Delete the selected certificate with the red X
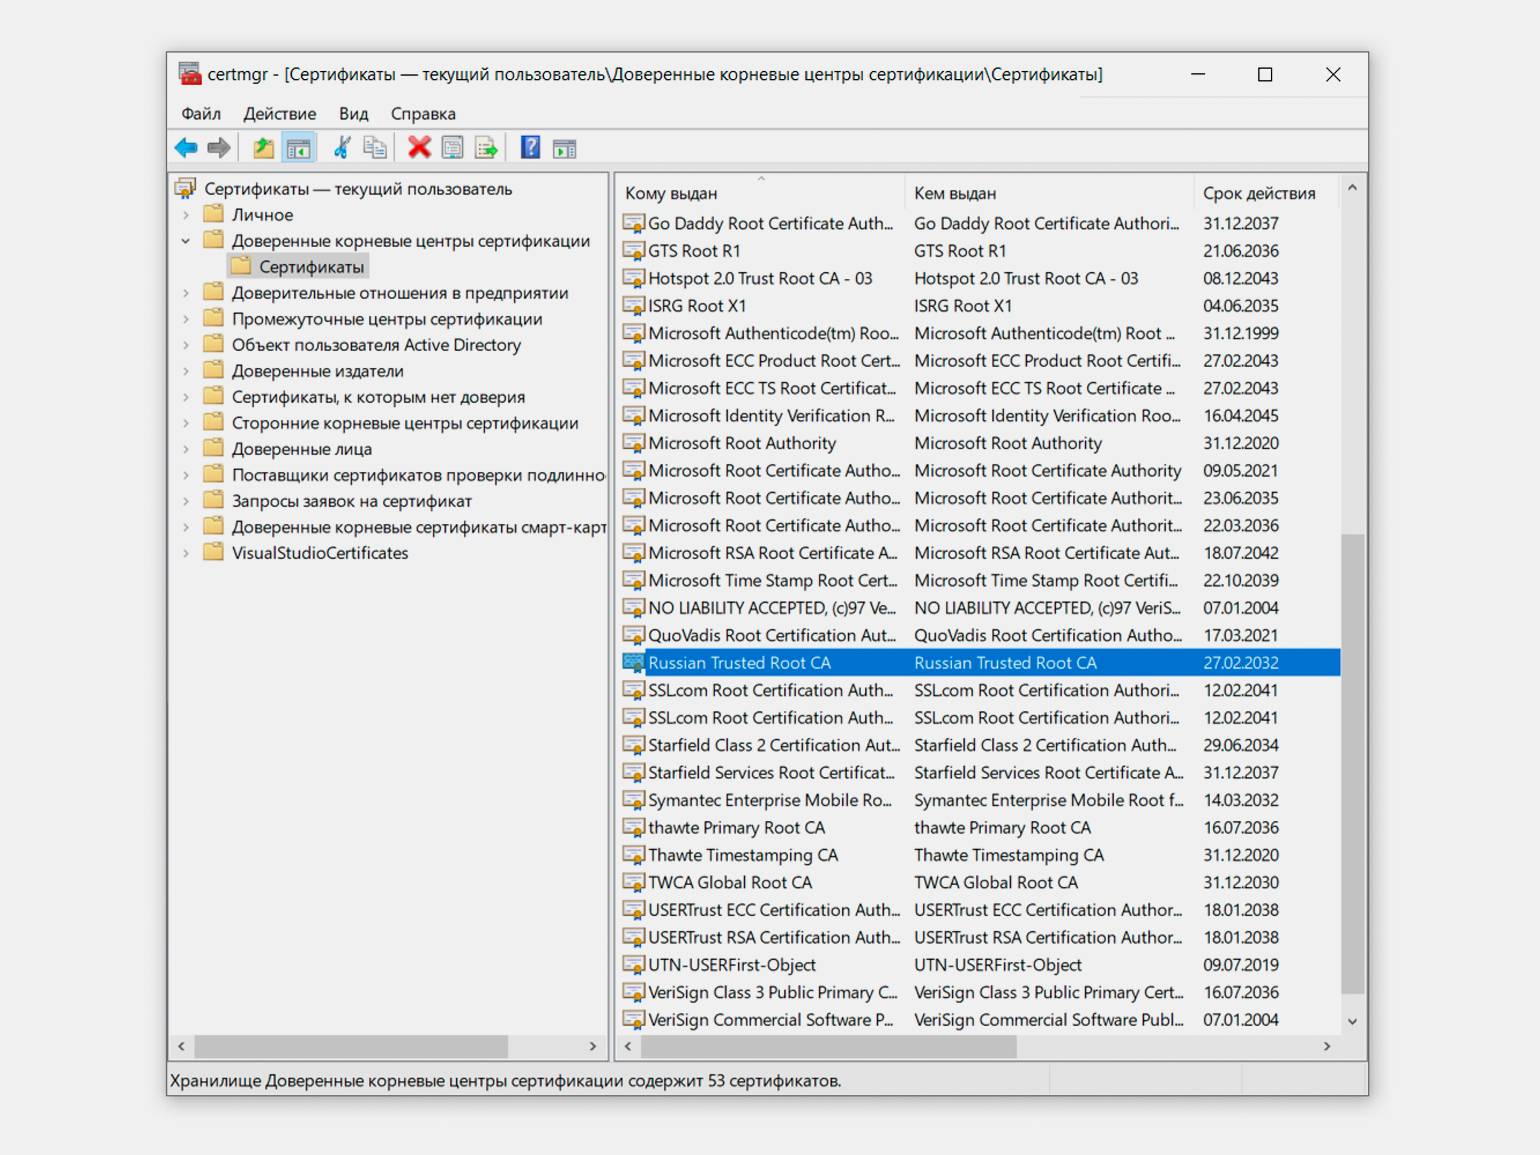Image resolution: width=1540 pixels, height=1155 pixels. click(419, 148)
